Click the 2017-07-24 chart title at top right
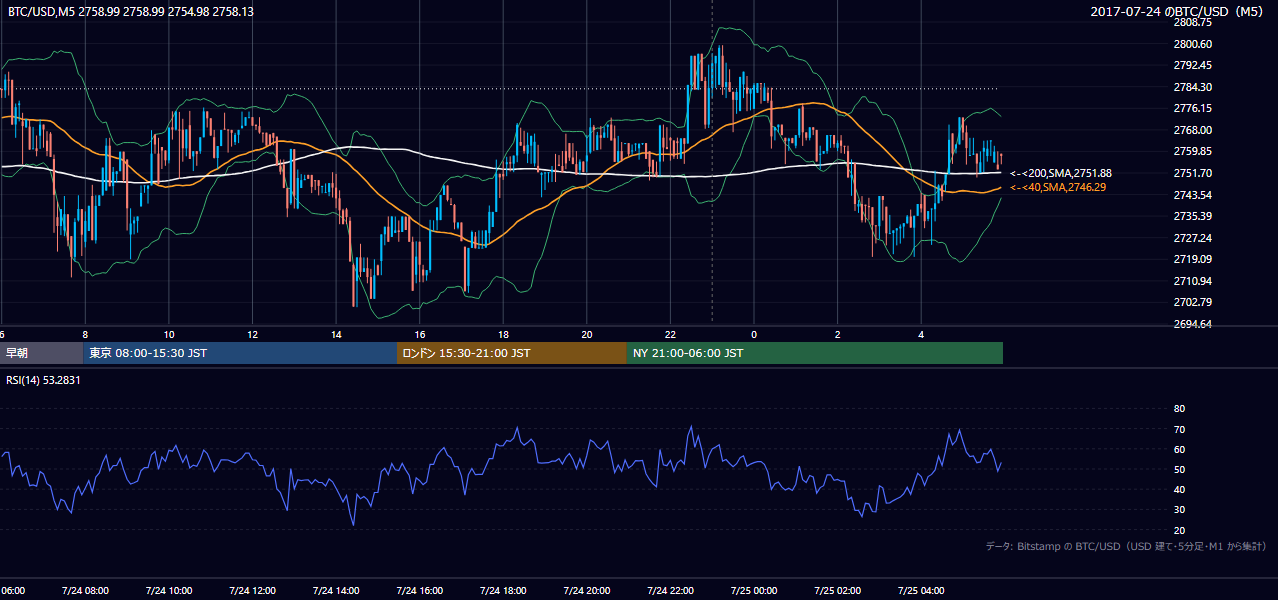1278x600 pixels. coord(1179,11)
